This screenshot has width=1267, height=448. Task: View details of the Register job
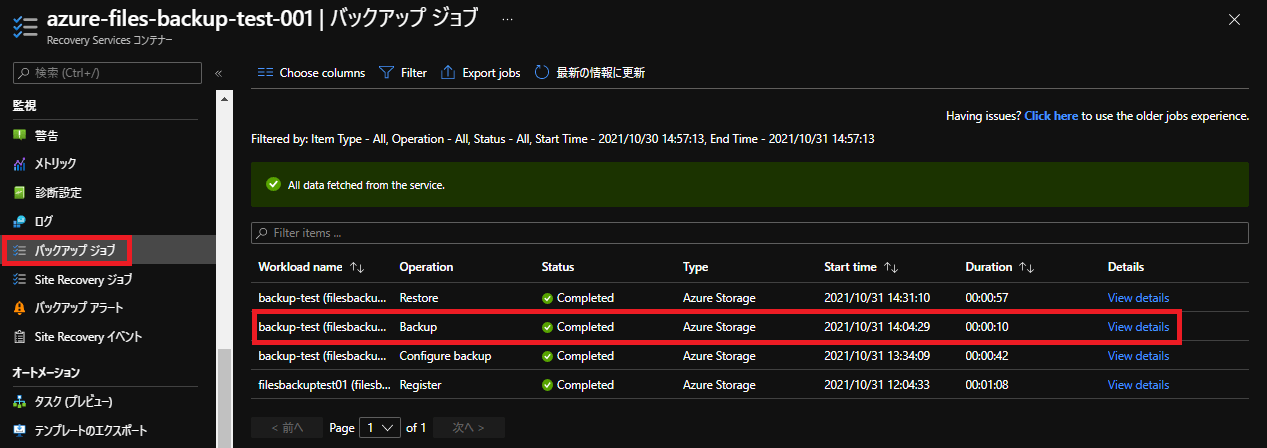1138,385
